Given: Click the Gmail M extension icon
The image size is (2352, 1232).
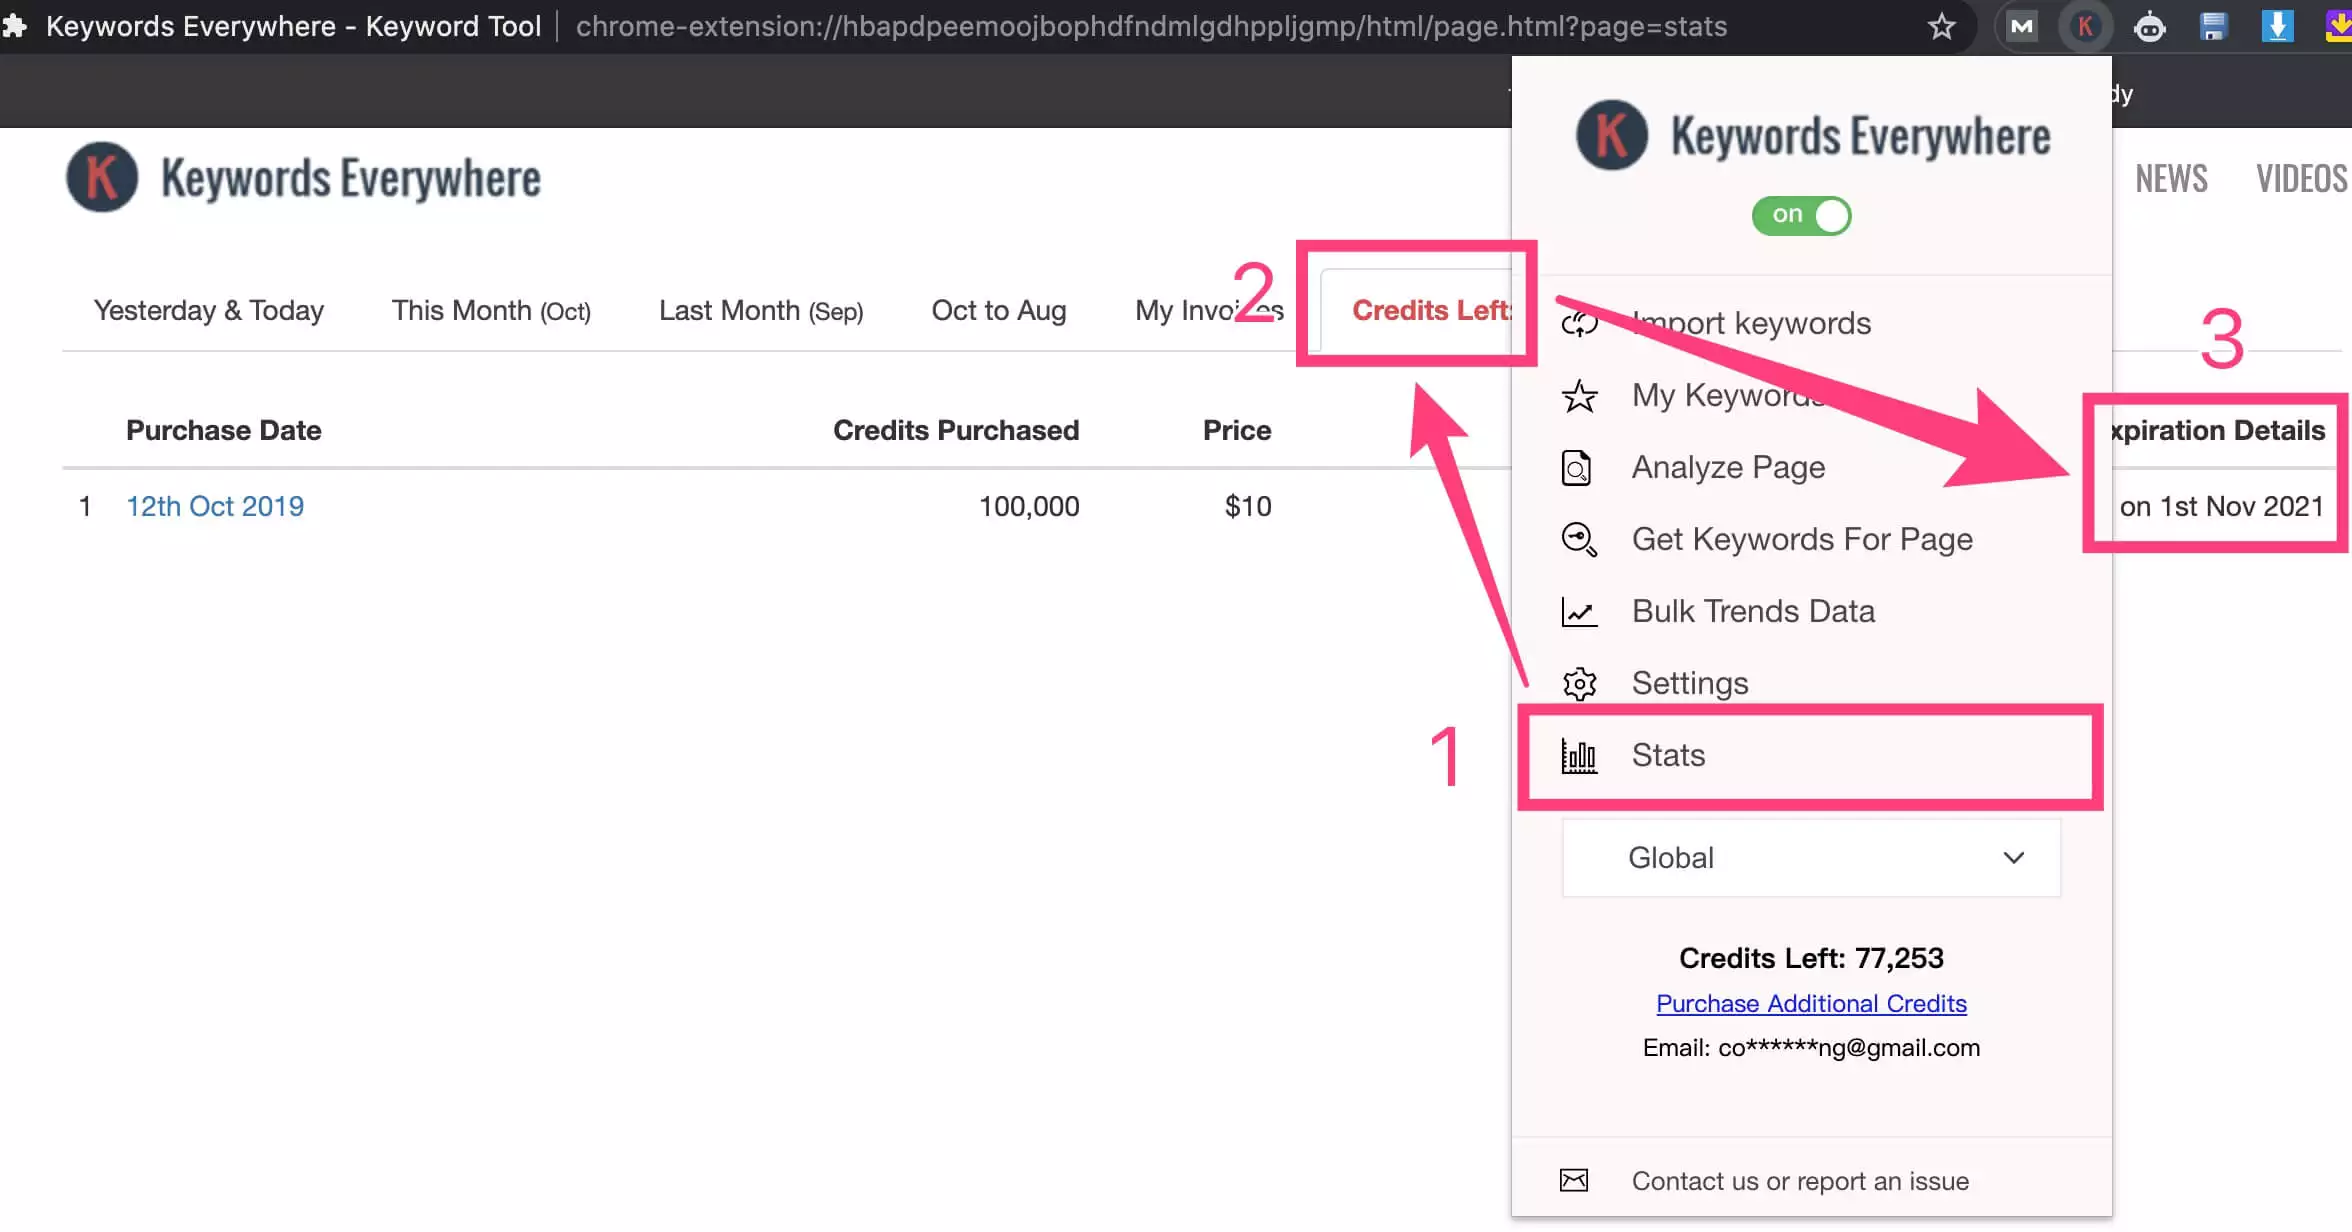Looking at the screenshot, I should point(2021,26).
